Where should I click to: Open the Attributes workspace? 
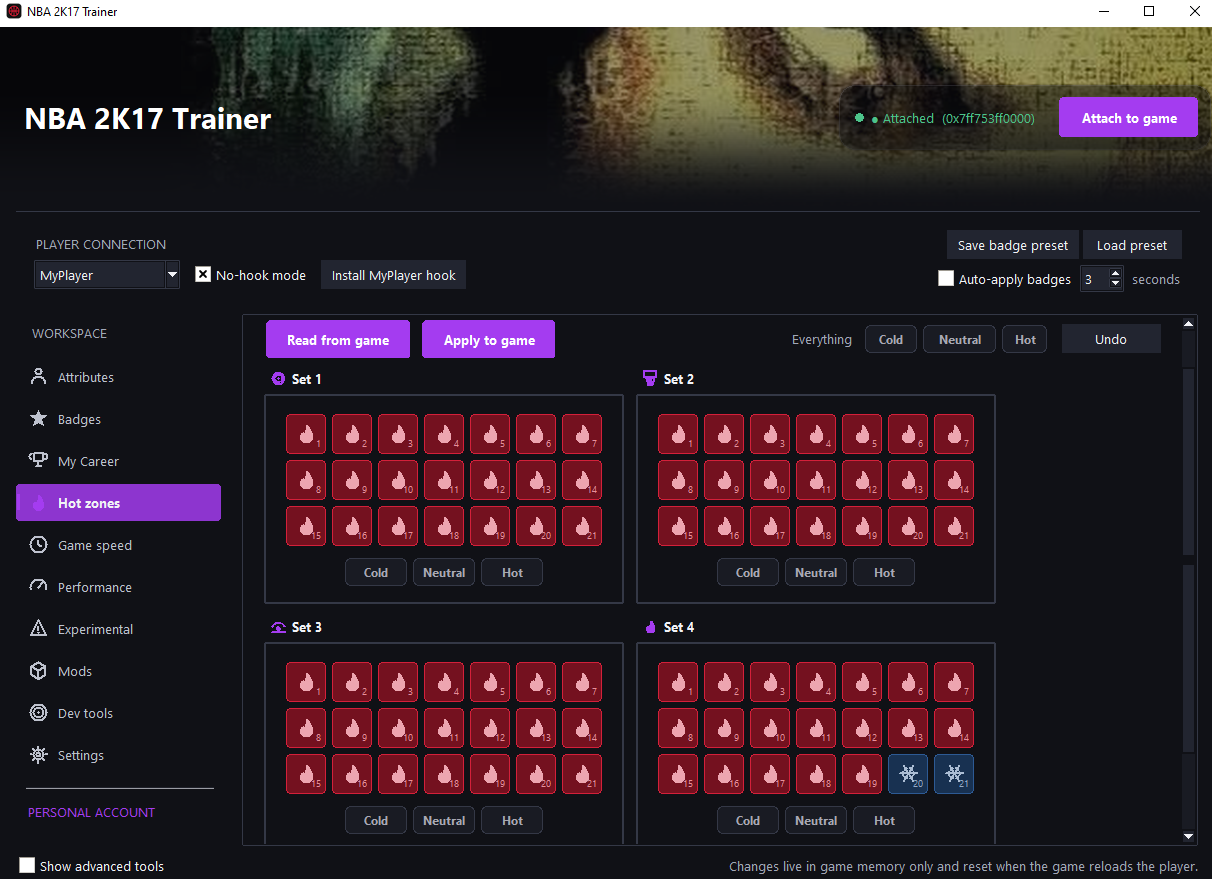coord(118,377)
